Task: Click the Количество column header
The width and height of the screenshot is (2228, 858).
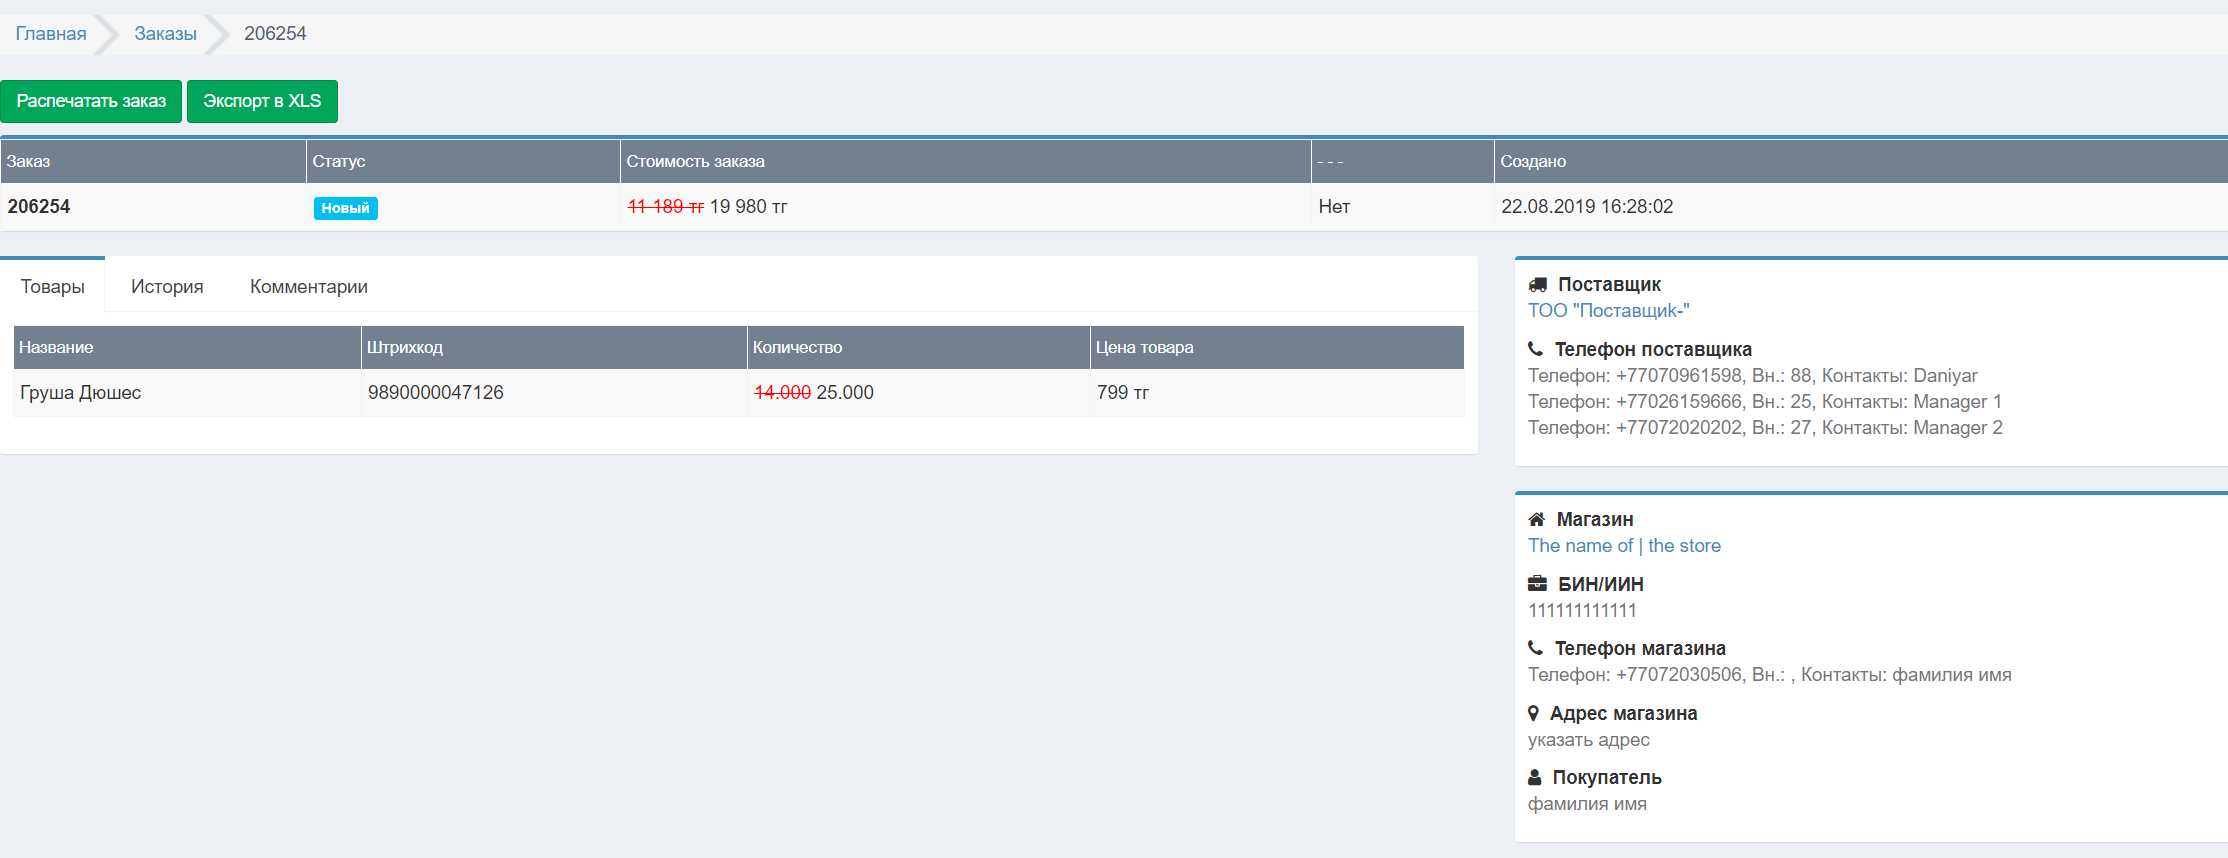Action: click(797, 347)
